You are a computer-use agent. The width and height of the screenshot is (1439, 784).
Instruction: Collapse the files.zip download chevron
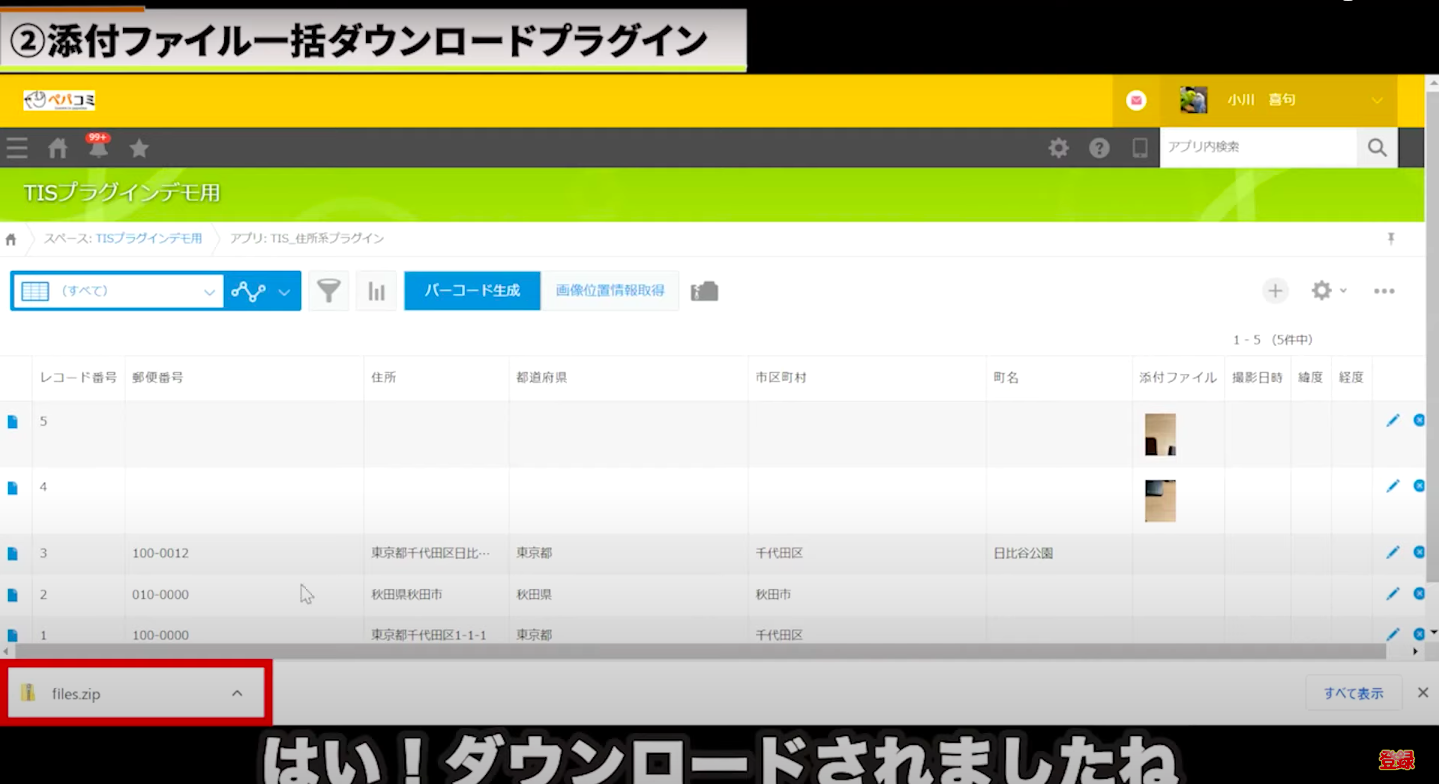point(237,692)
